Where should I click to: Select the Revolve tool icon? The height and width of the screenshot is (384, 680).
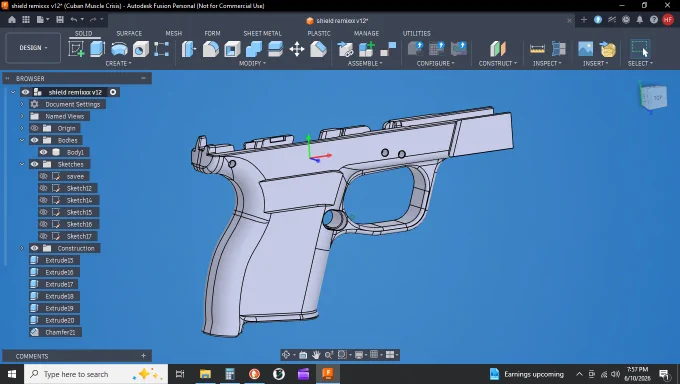(119, 49)
